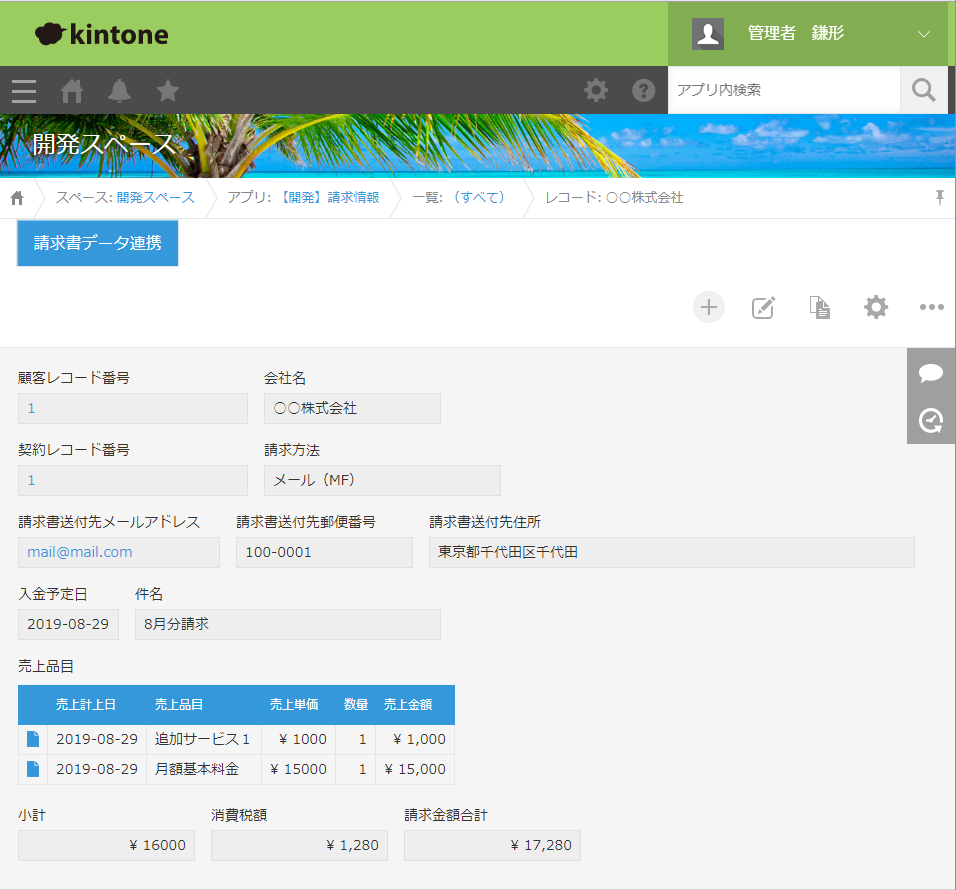Open contract record number 1 link

pos(31,480)
